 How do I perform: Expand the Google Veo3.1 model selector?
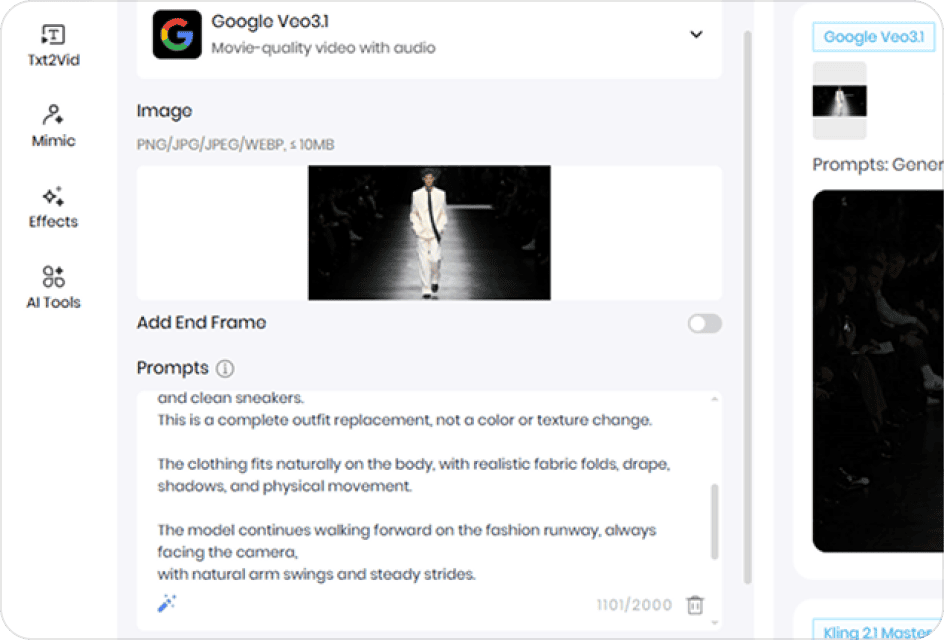pyautogui.click(x=428, y=35)
